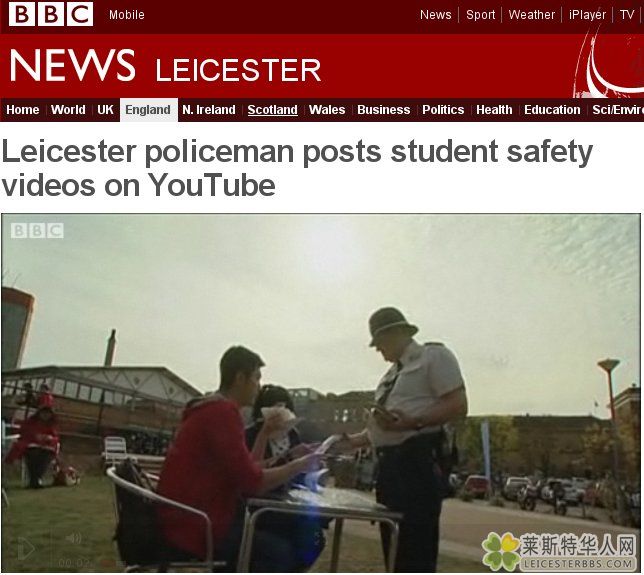Click the video thumbnail of the policeman
Viewport: 644px width, 575px height.
(321, 393)
